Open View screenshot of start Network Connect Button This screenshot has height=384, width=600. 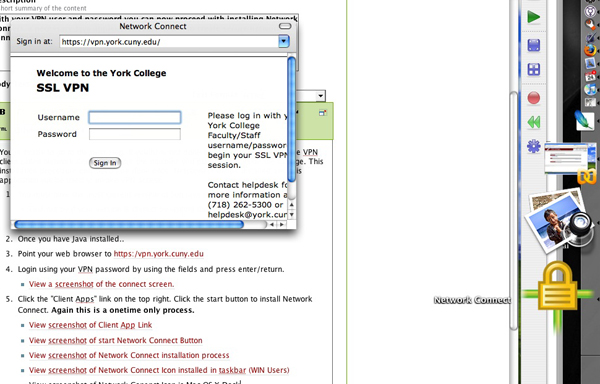[116, 340]
